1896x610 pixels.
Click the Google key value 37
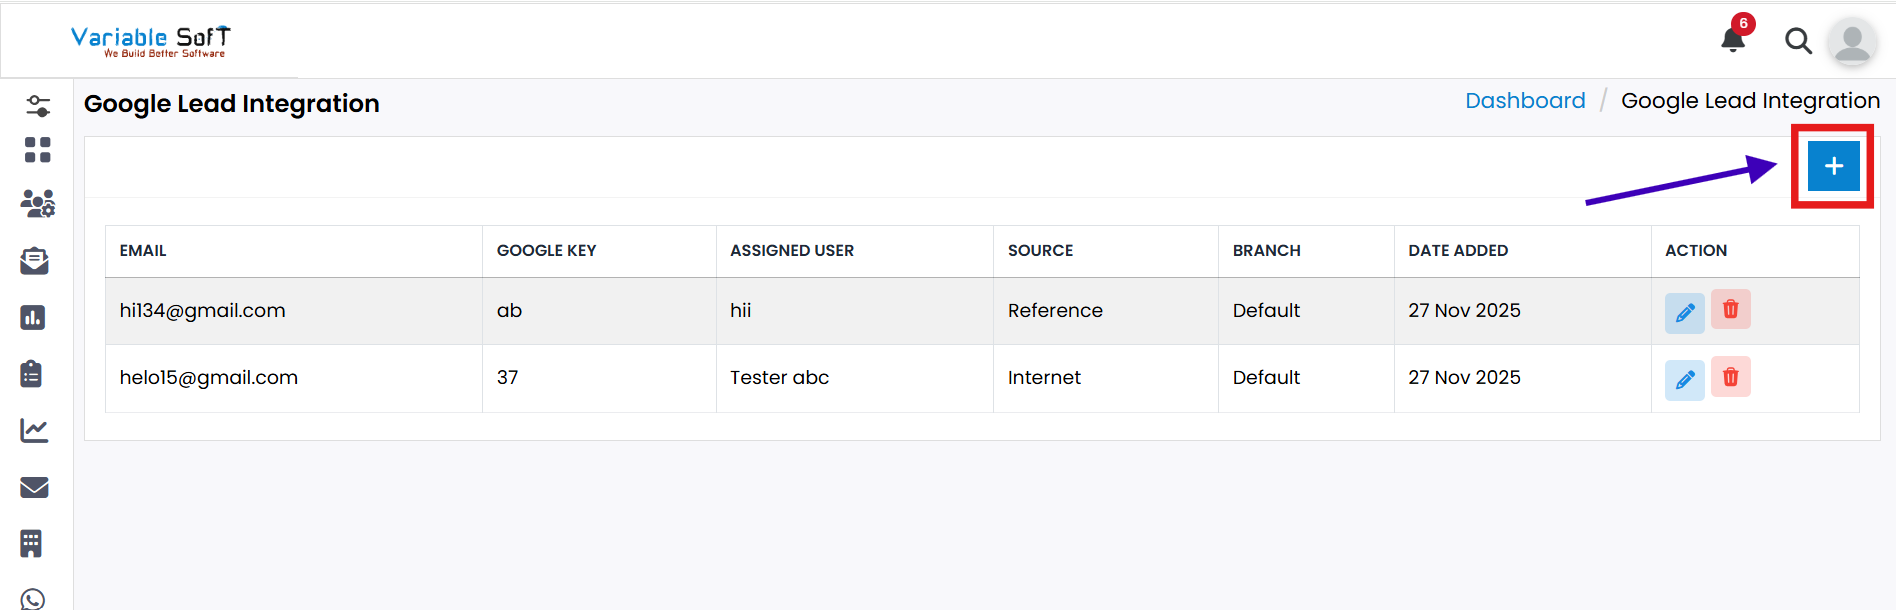coord(507,378)
